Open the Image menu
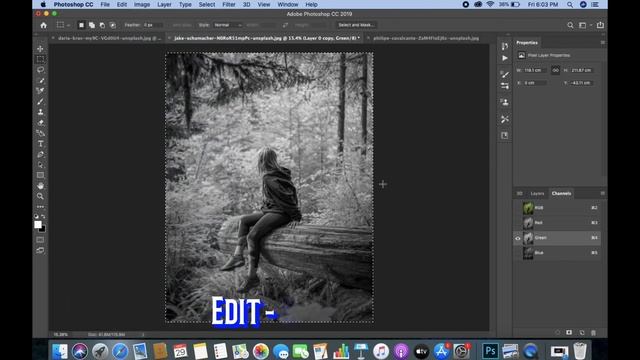 pos(142,4)
